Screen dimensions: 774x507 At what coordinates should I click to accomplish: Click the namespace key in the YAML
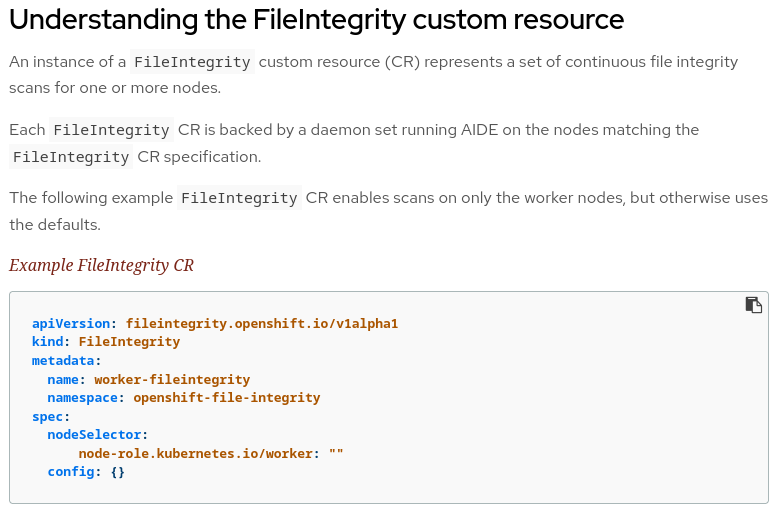pos(83,397)
